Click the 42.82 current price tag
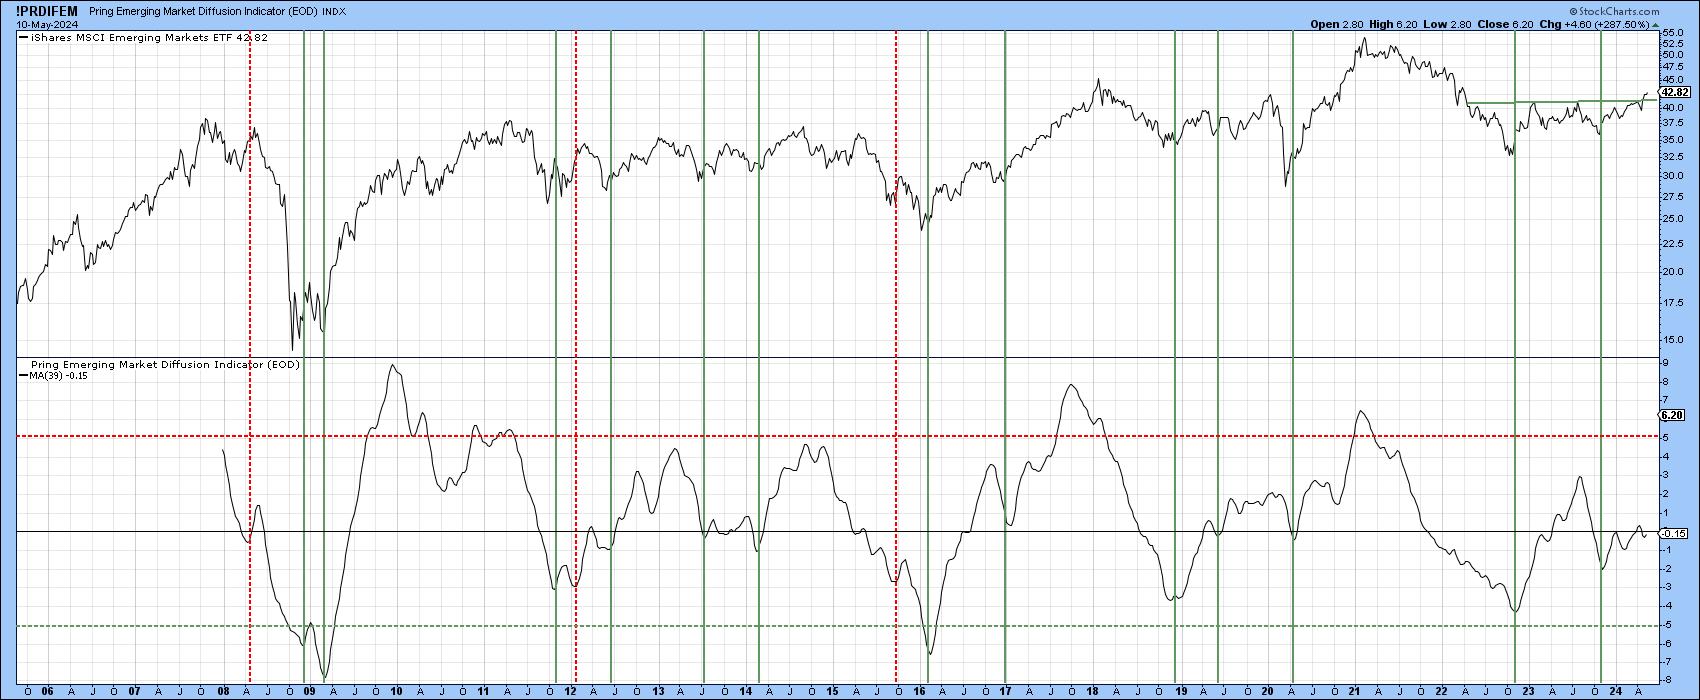Screen dimensions: 1700x700 pos(1674,92)
